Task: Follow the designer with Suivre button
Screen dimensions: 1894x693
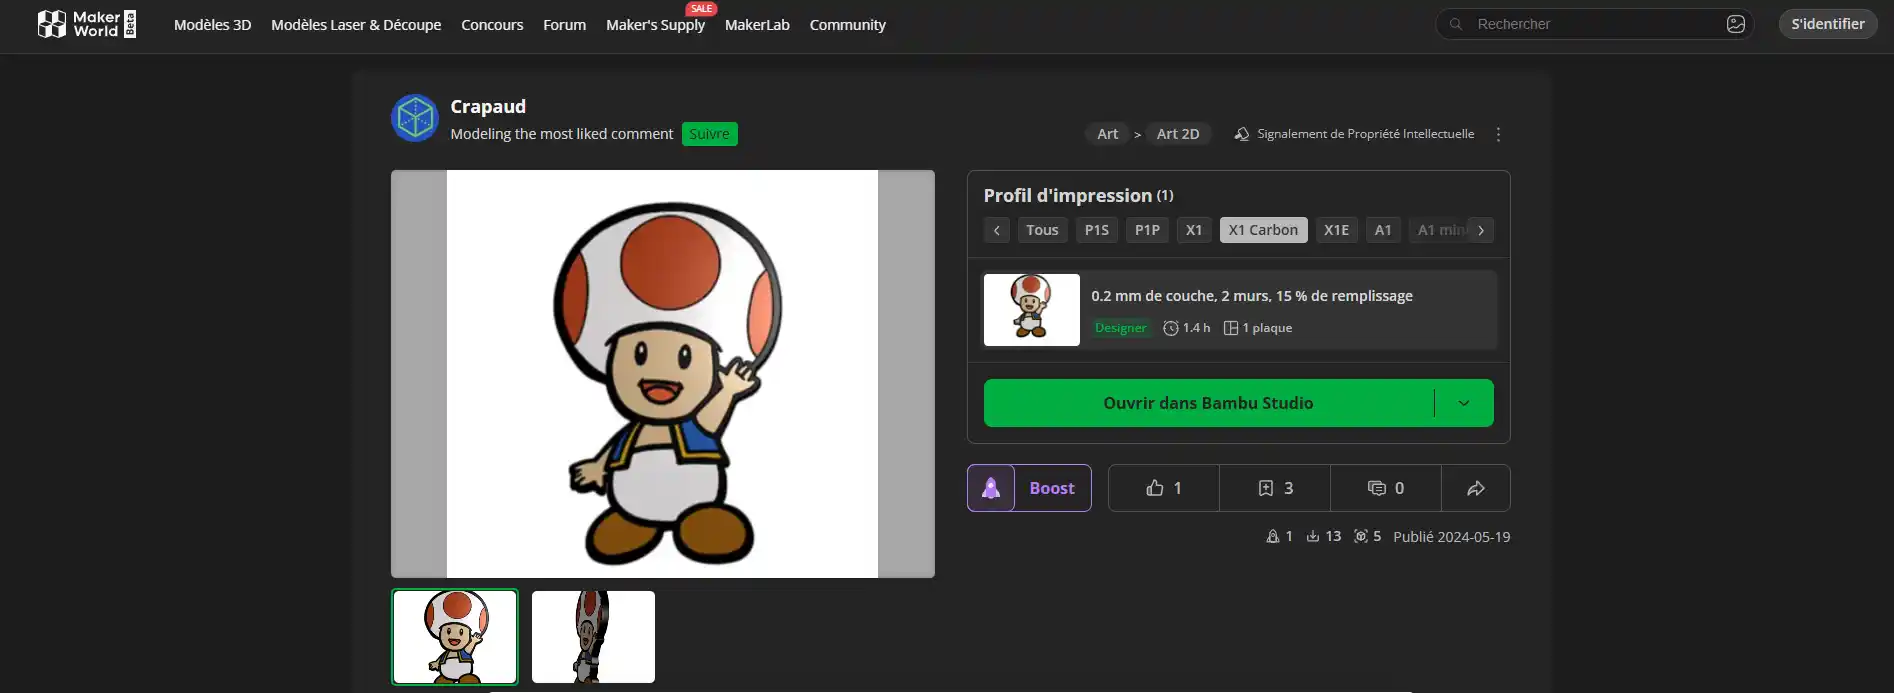Action: (709, 134)
